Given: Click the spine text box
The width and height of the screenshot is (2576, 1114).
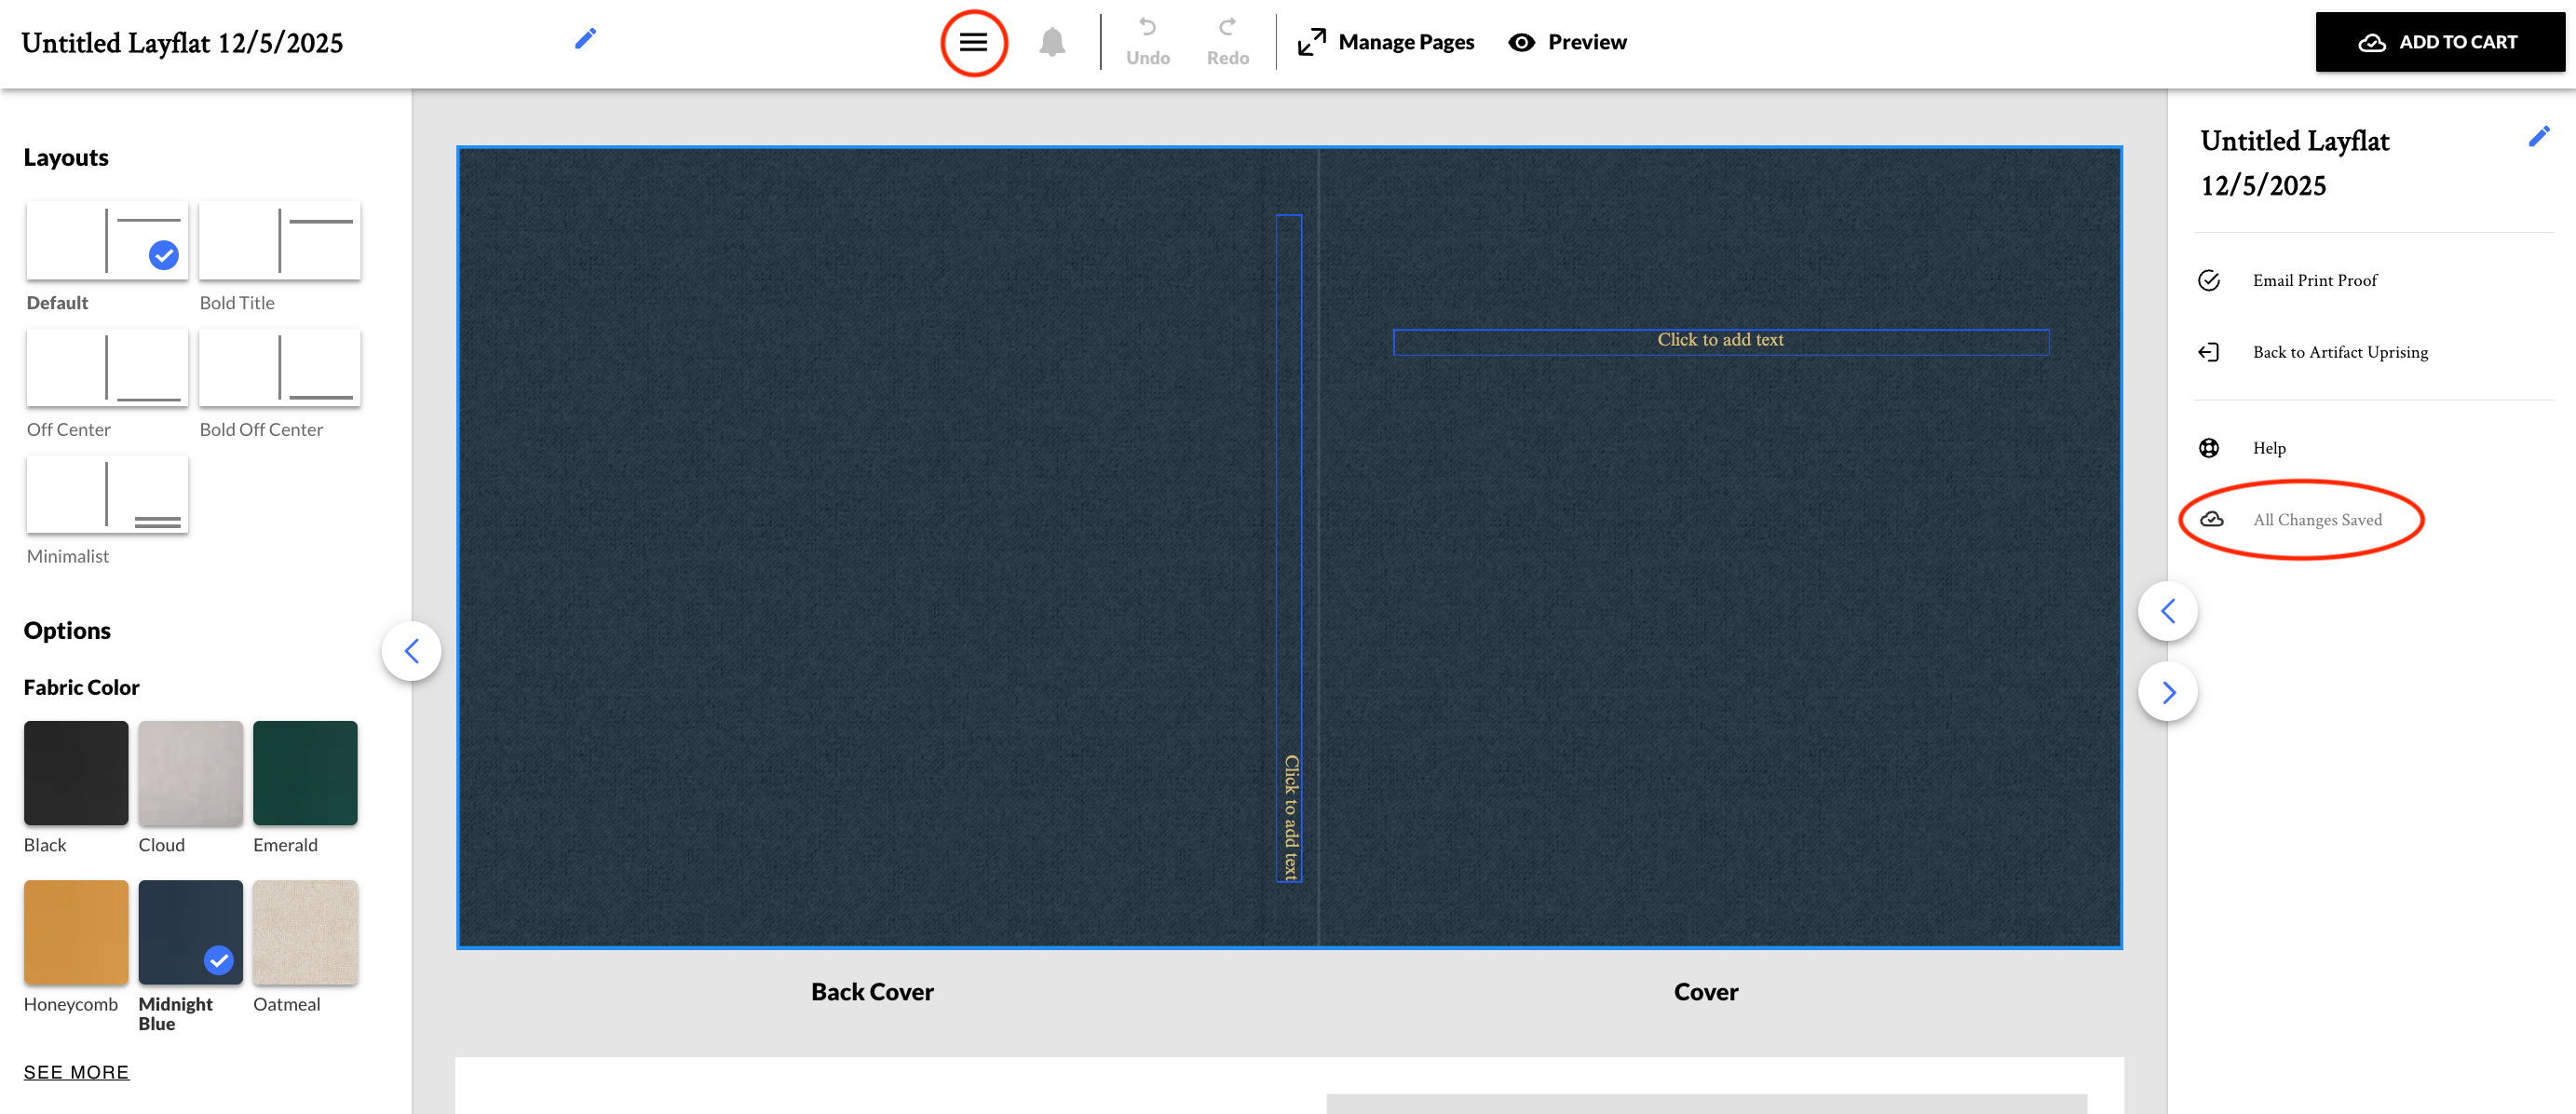Looking at the screenshot, I should [1288, 547].
